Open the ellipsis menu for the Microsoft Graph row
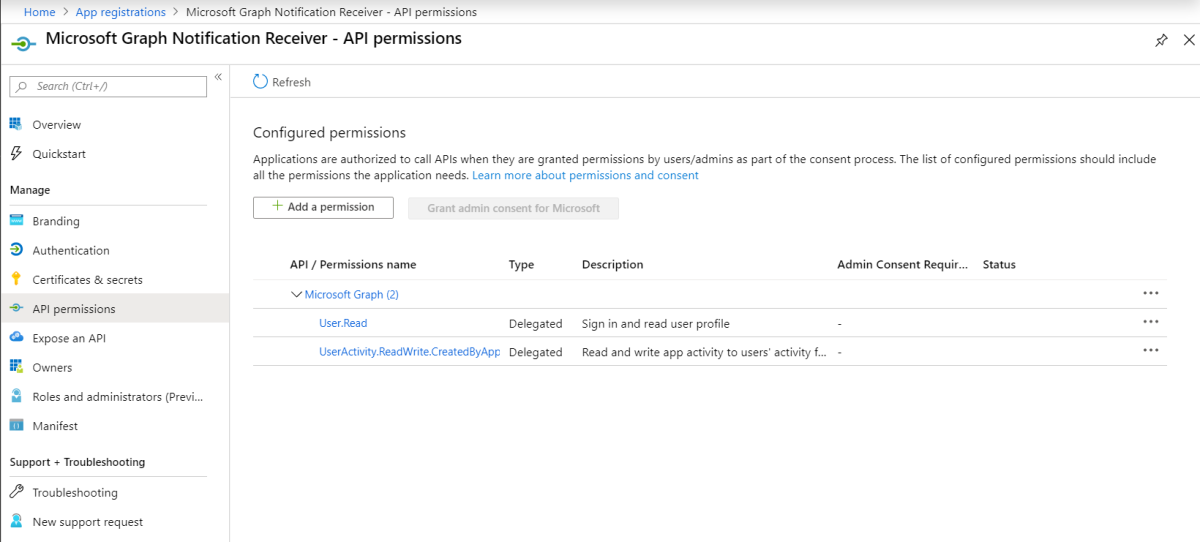The height and width of the screenshot is (542, 1200). tap(1150, 293)
